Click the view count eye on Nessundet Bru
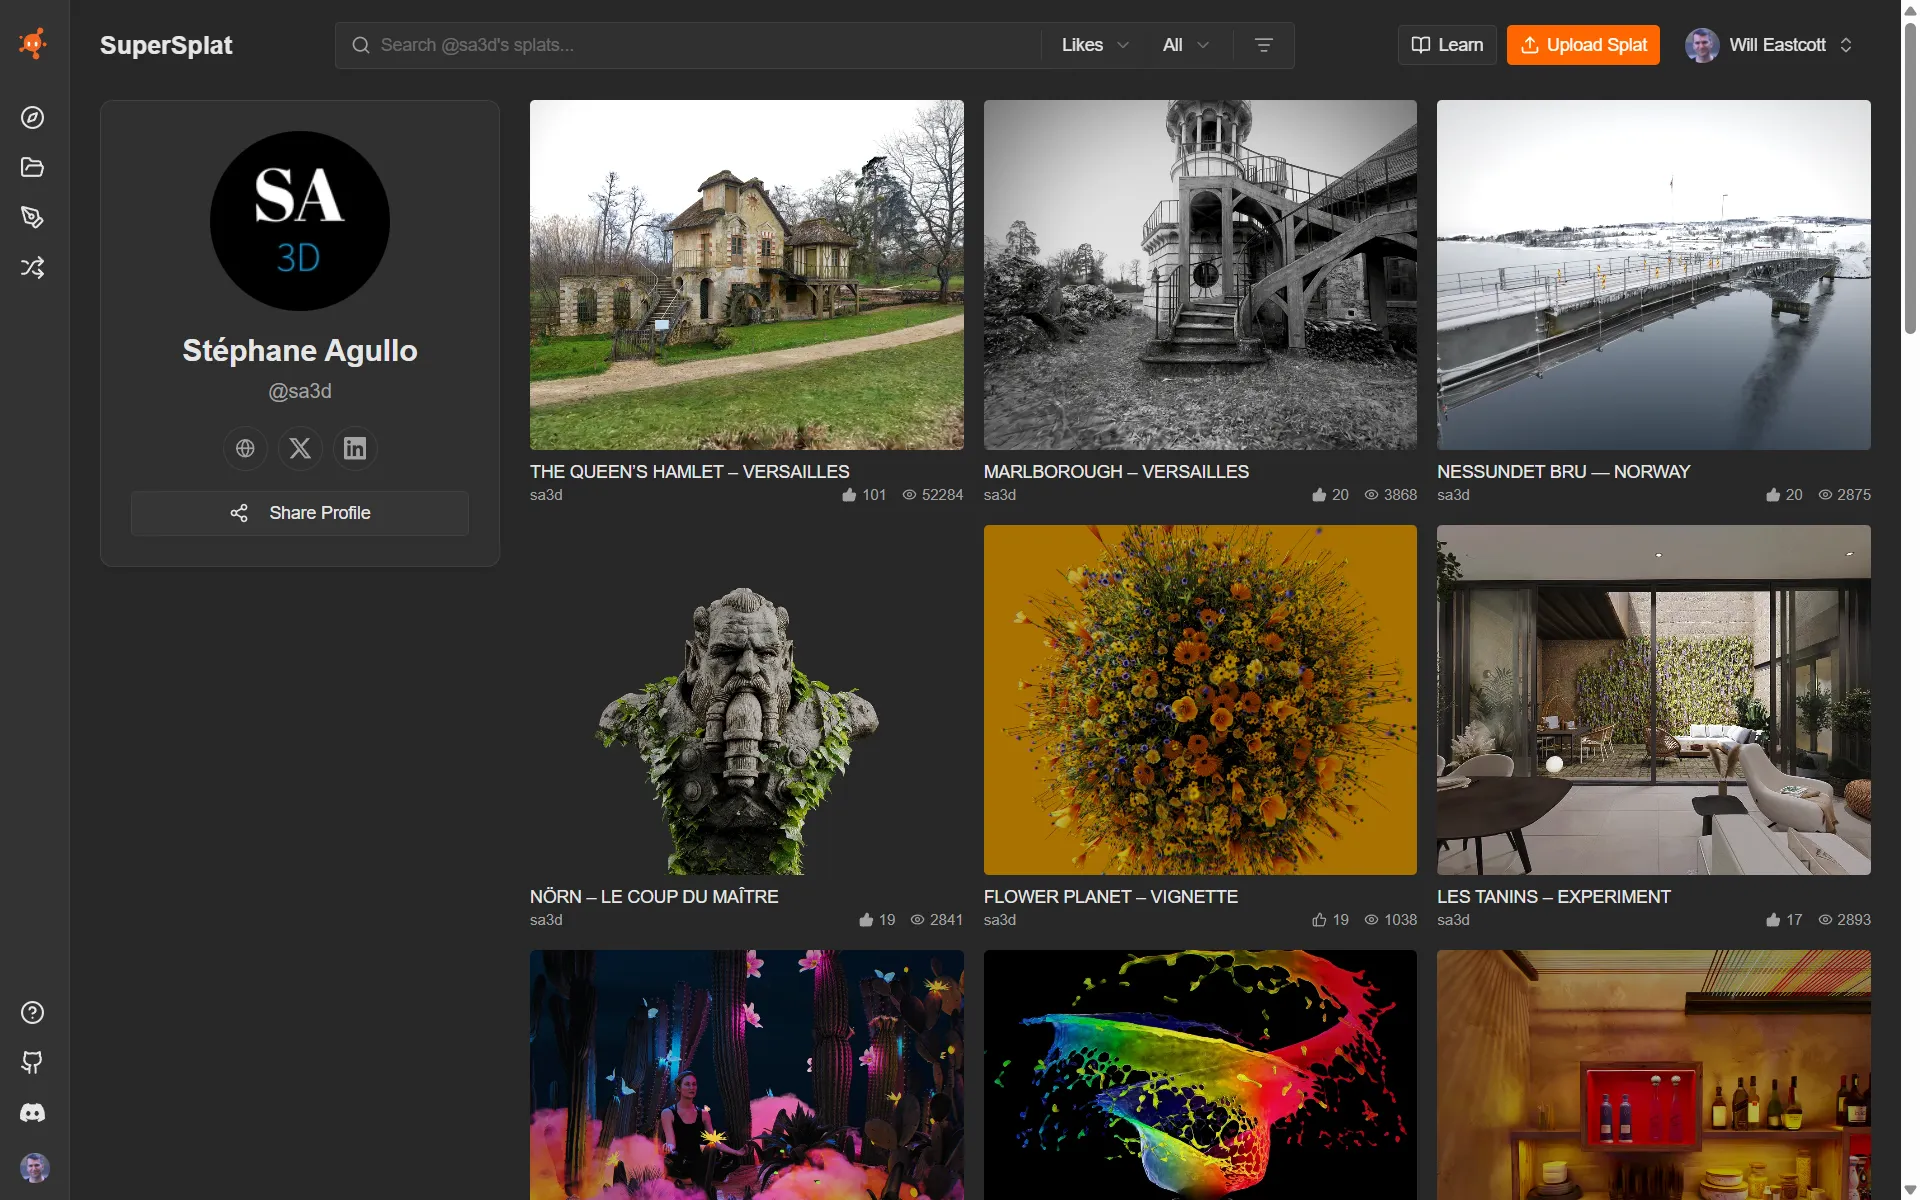1920x1200 pixels. tap(1825, 495)
